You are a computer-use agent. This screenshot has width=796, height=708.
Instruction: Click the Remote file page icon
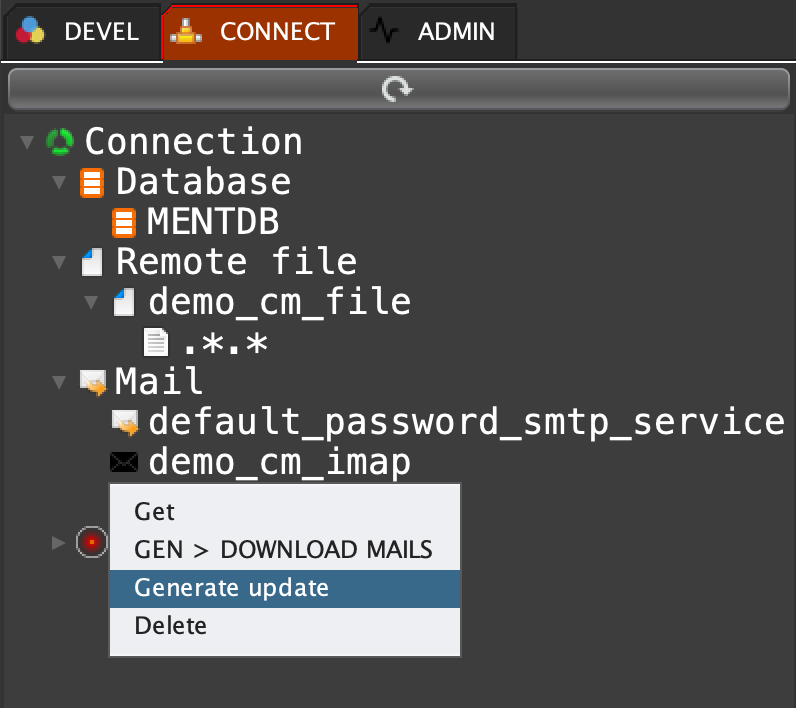[x=92, y=262]
